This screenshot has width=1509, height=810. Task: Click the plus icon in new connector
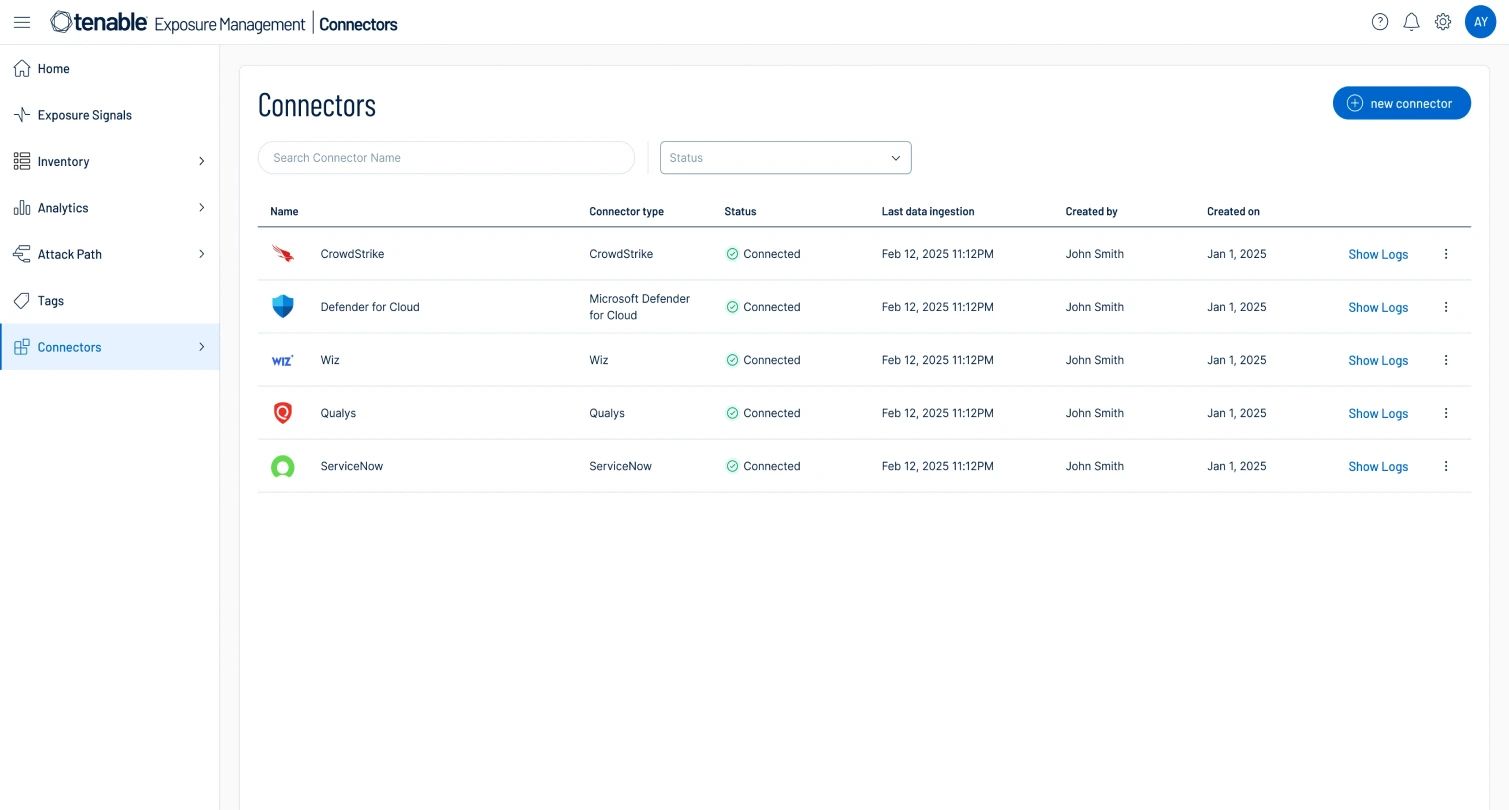(1355, 103)
